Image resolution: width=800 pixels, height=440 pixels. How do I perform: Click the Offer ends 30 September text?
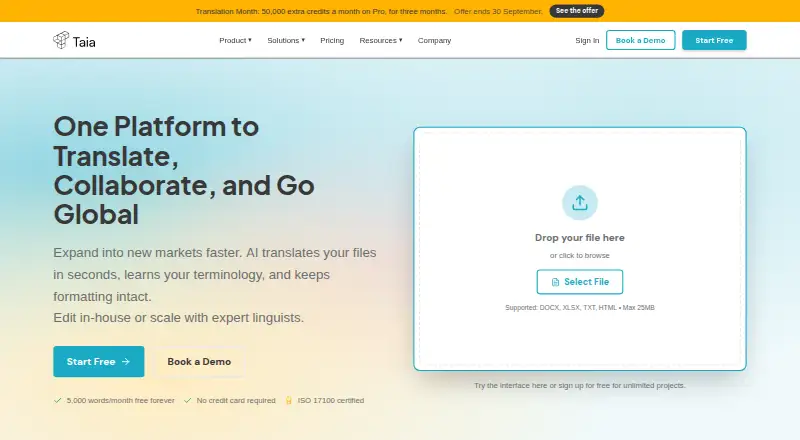(498, 11)
